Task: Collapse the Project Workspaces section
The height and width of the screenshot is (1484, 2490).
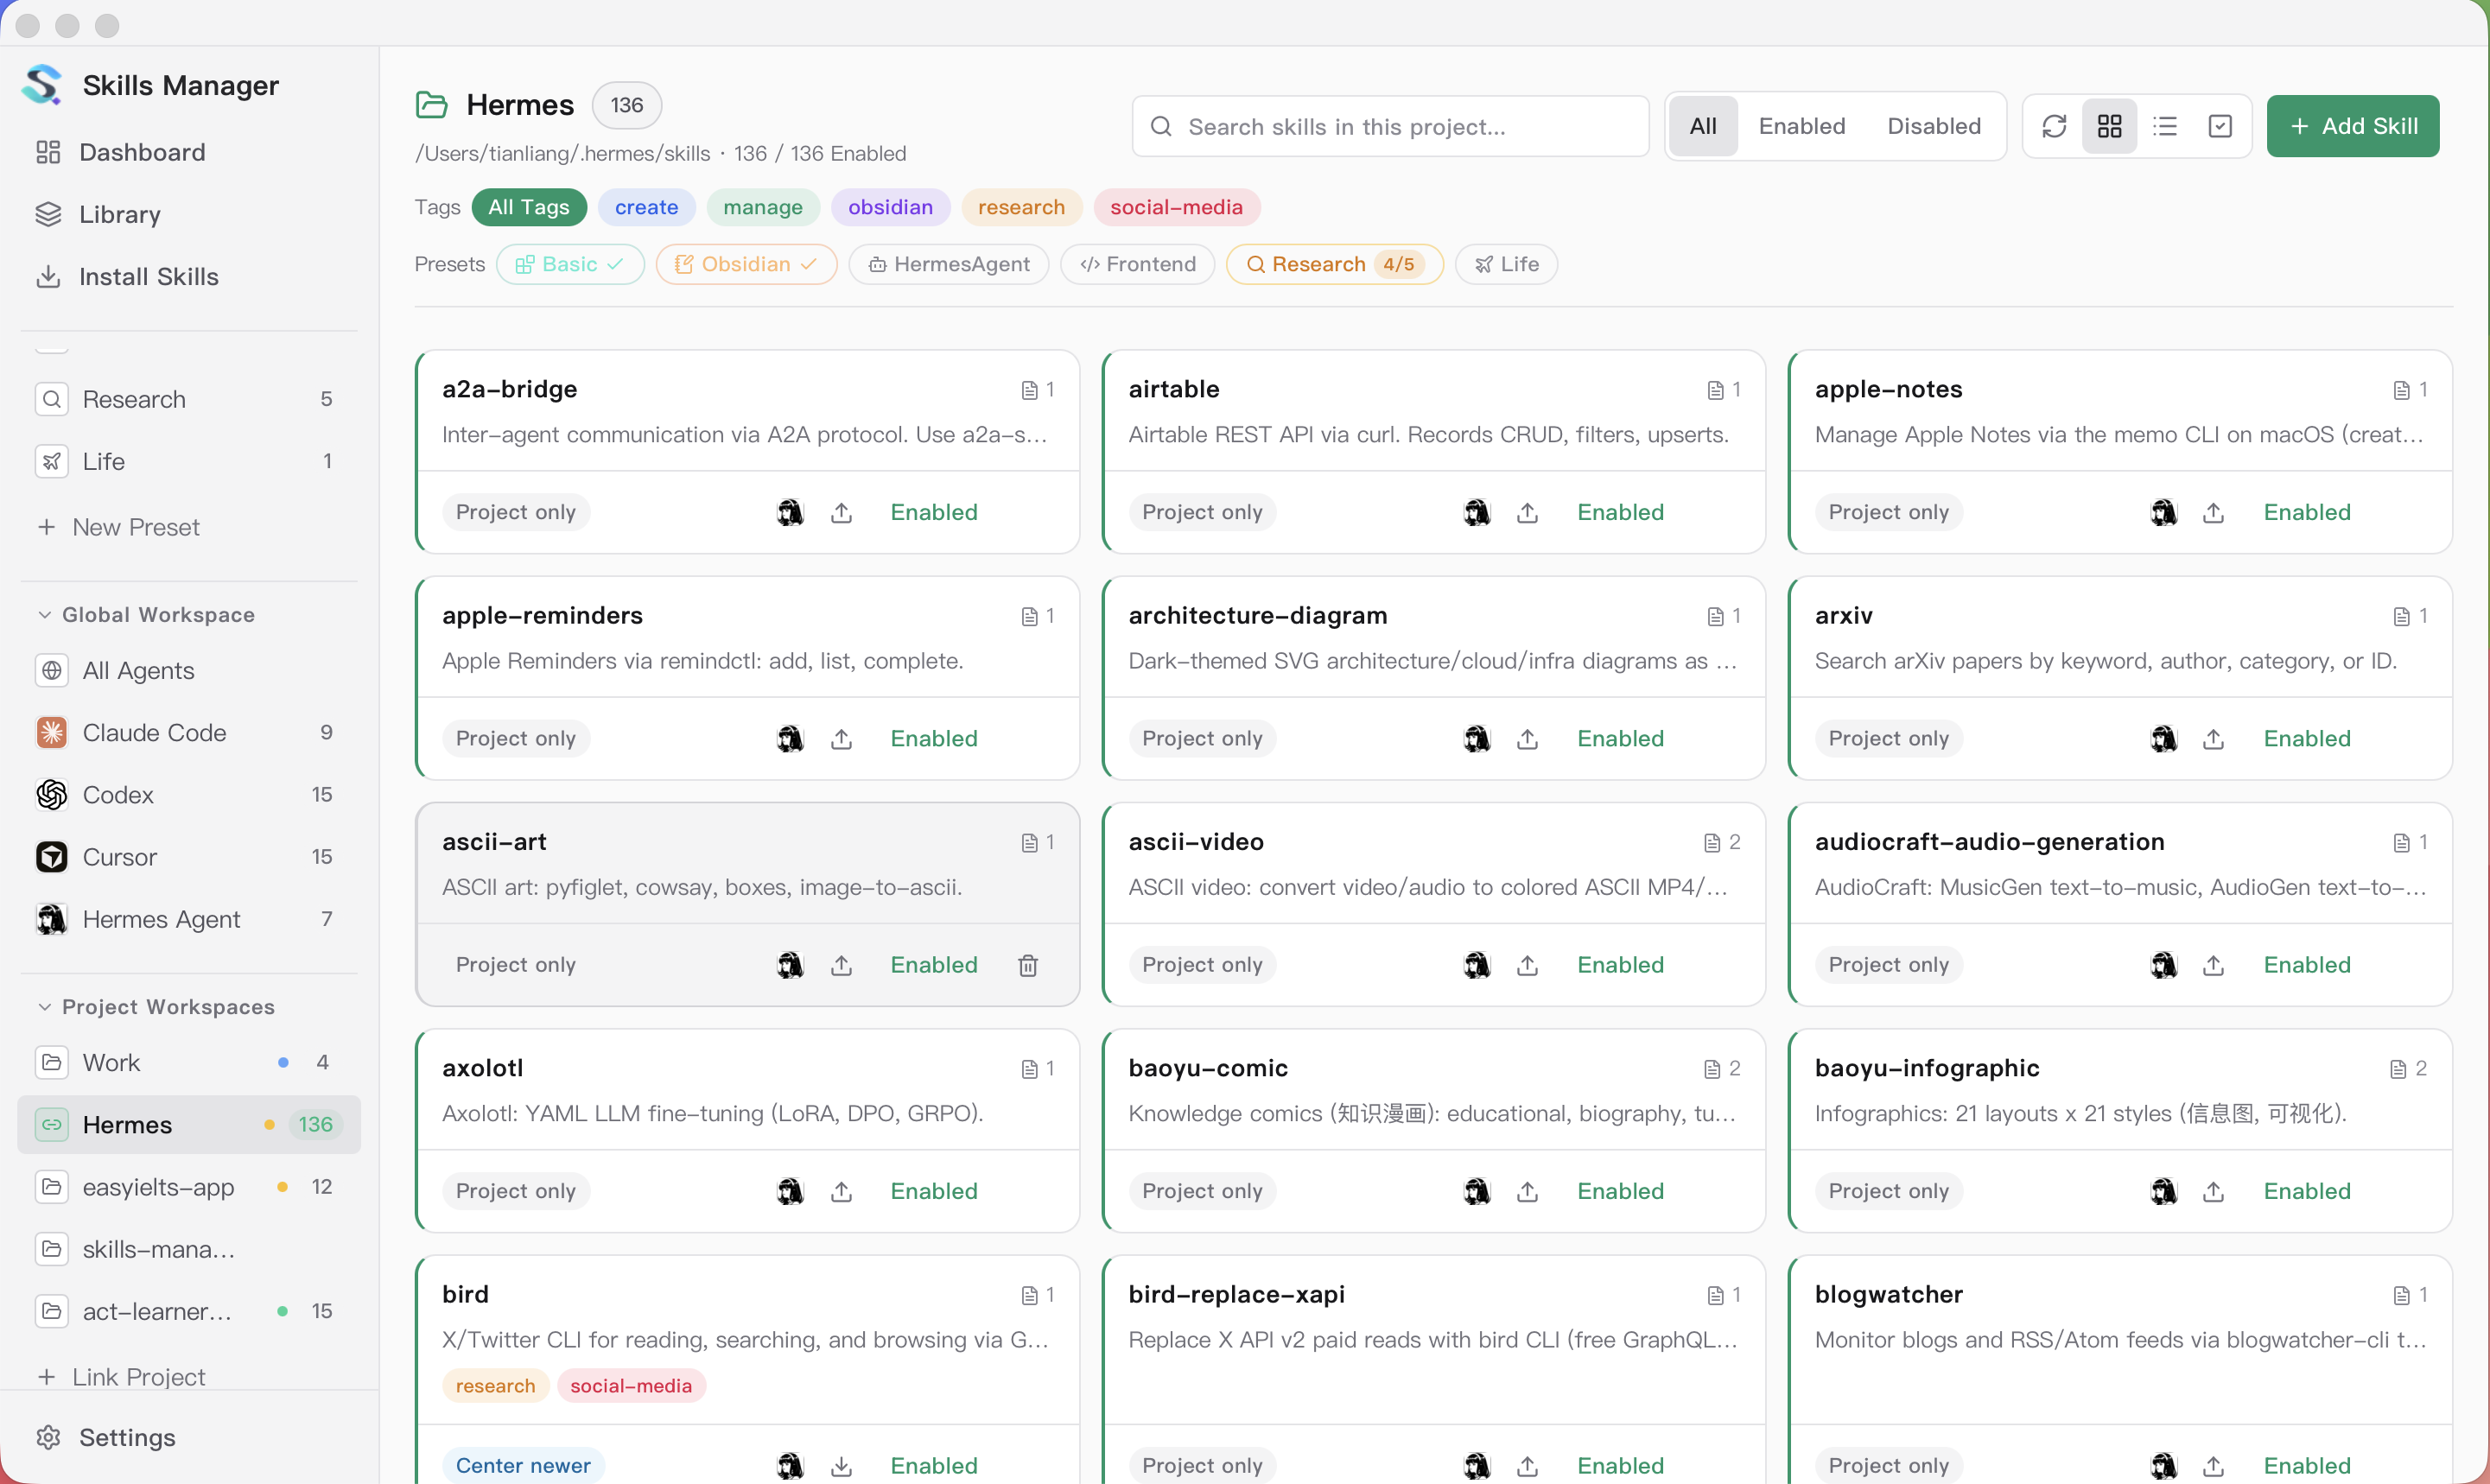Action: [x=157, y=1007]
